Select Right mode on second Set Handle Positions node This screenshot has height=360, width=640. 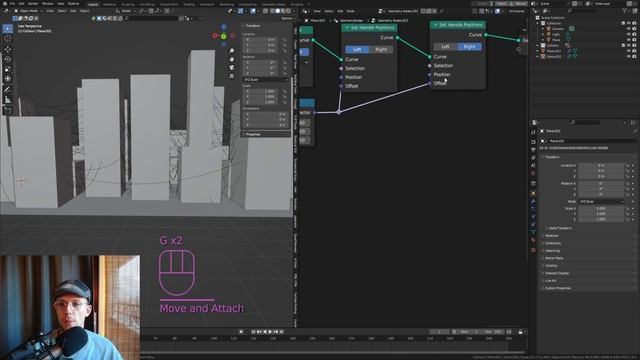point(469,47)
